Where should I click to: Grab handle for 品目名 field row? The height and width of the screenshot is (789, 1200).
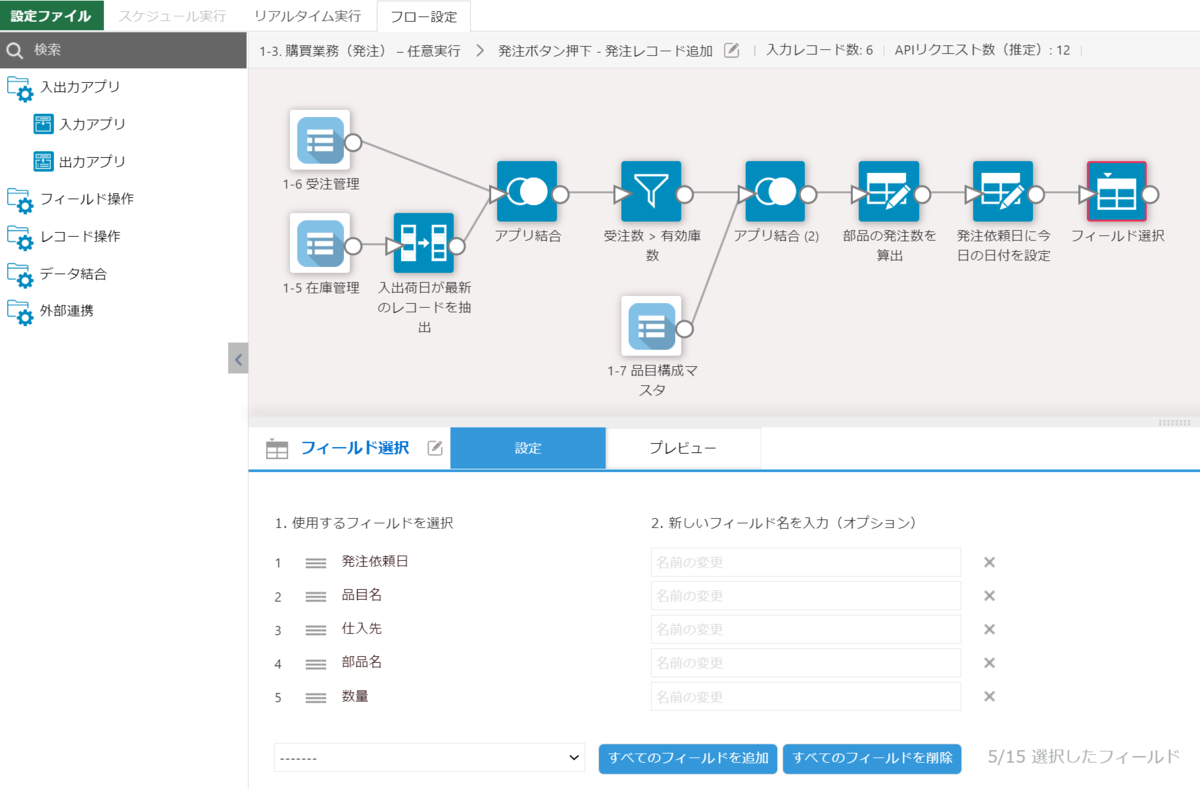point(316,597)
